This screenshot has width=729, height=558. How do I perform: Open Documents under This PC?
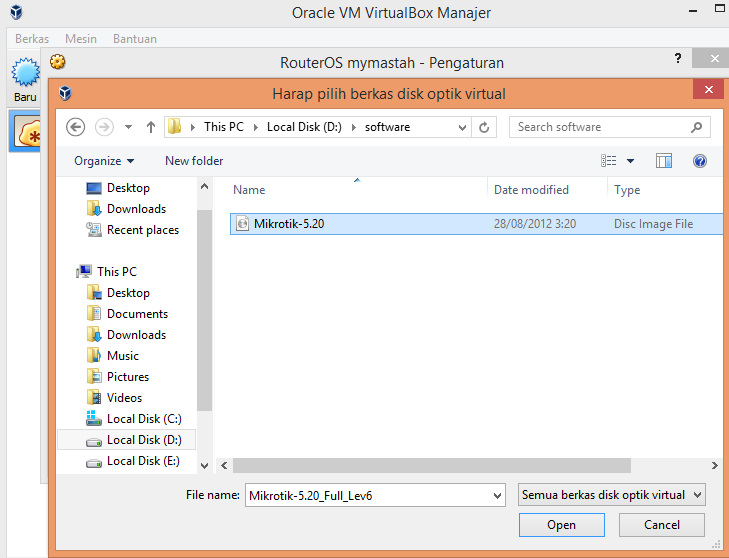pyautogui.click(x=137, y=314)
